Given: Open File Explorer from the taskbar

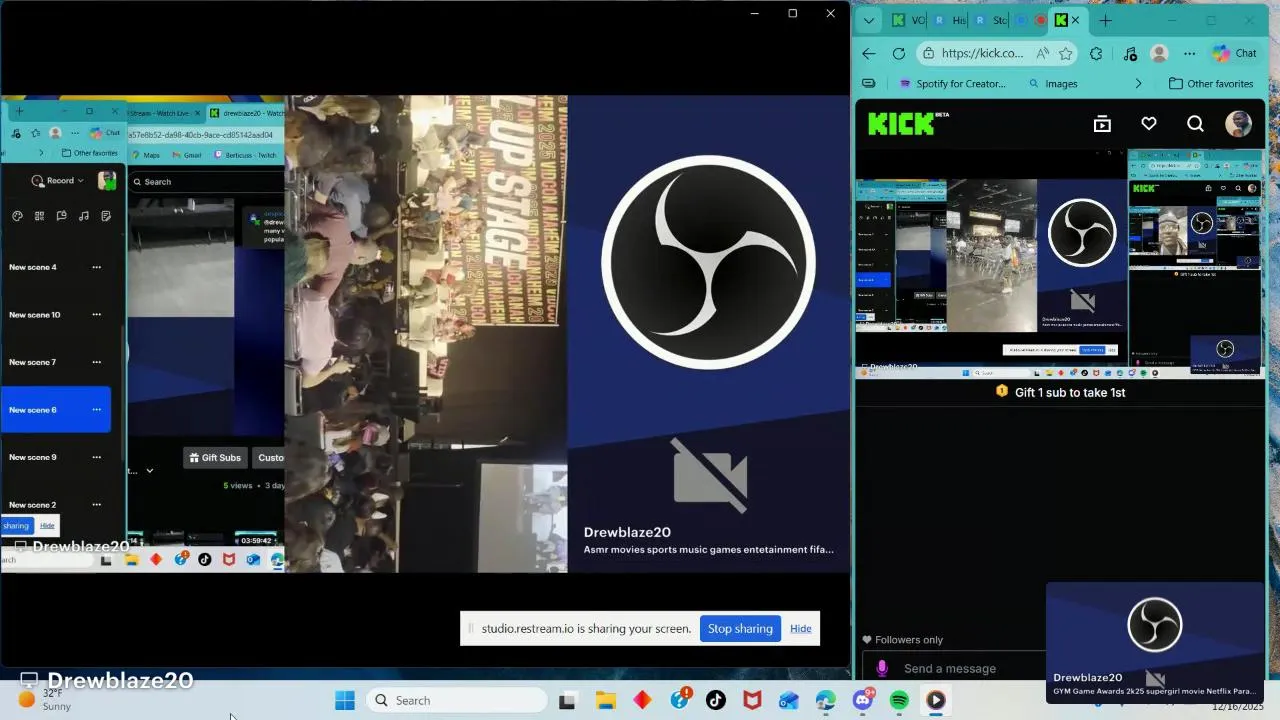Looking at the screenshot, I should point(606,700).
